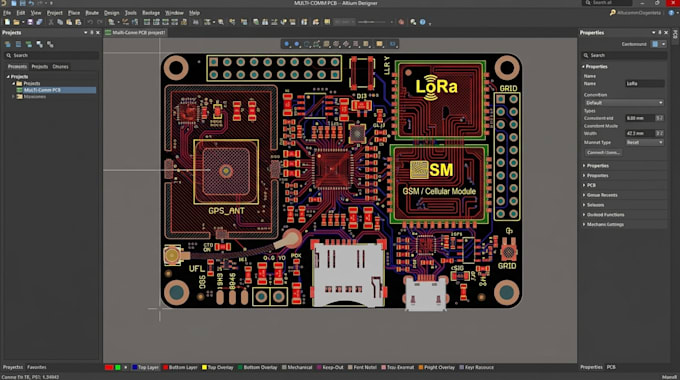Open the File menu
The image size is (680, 380).
[7, 13]
